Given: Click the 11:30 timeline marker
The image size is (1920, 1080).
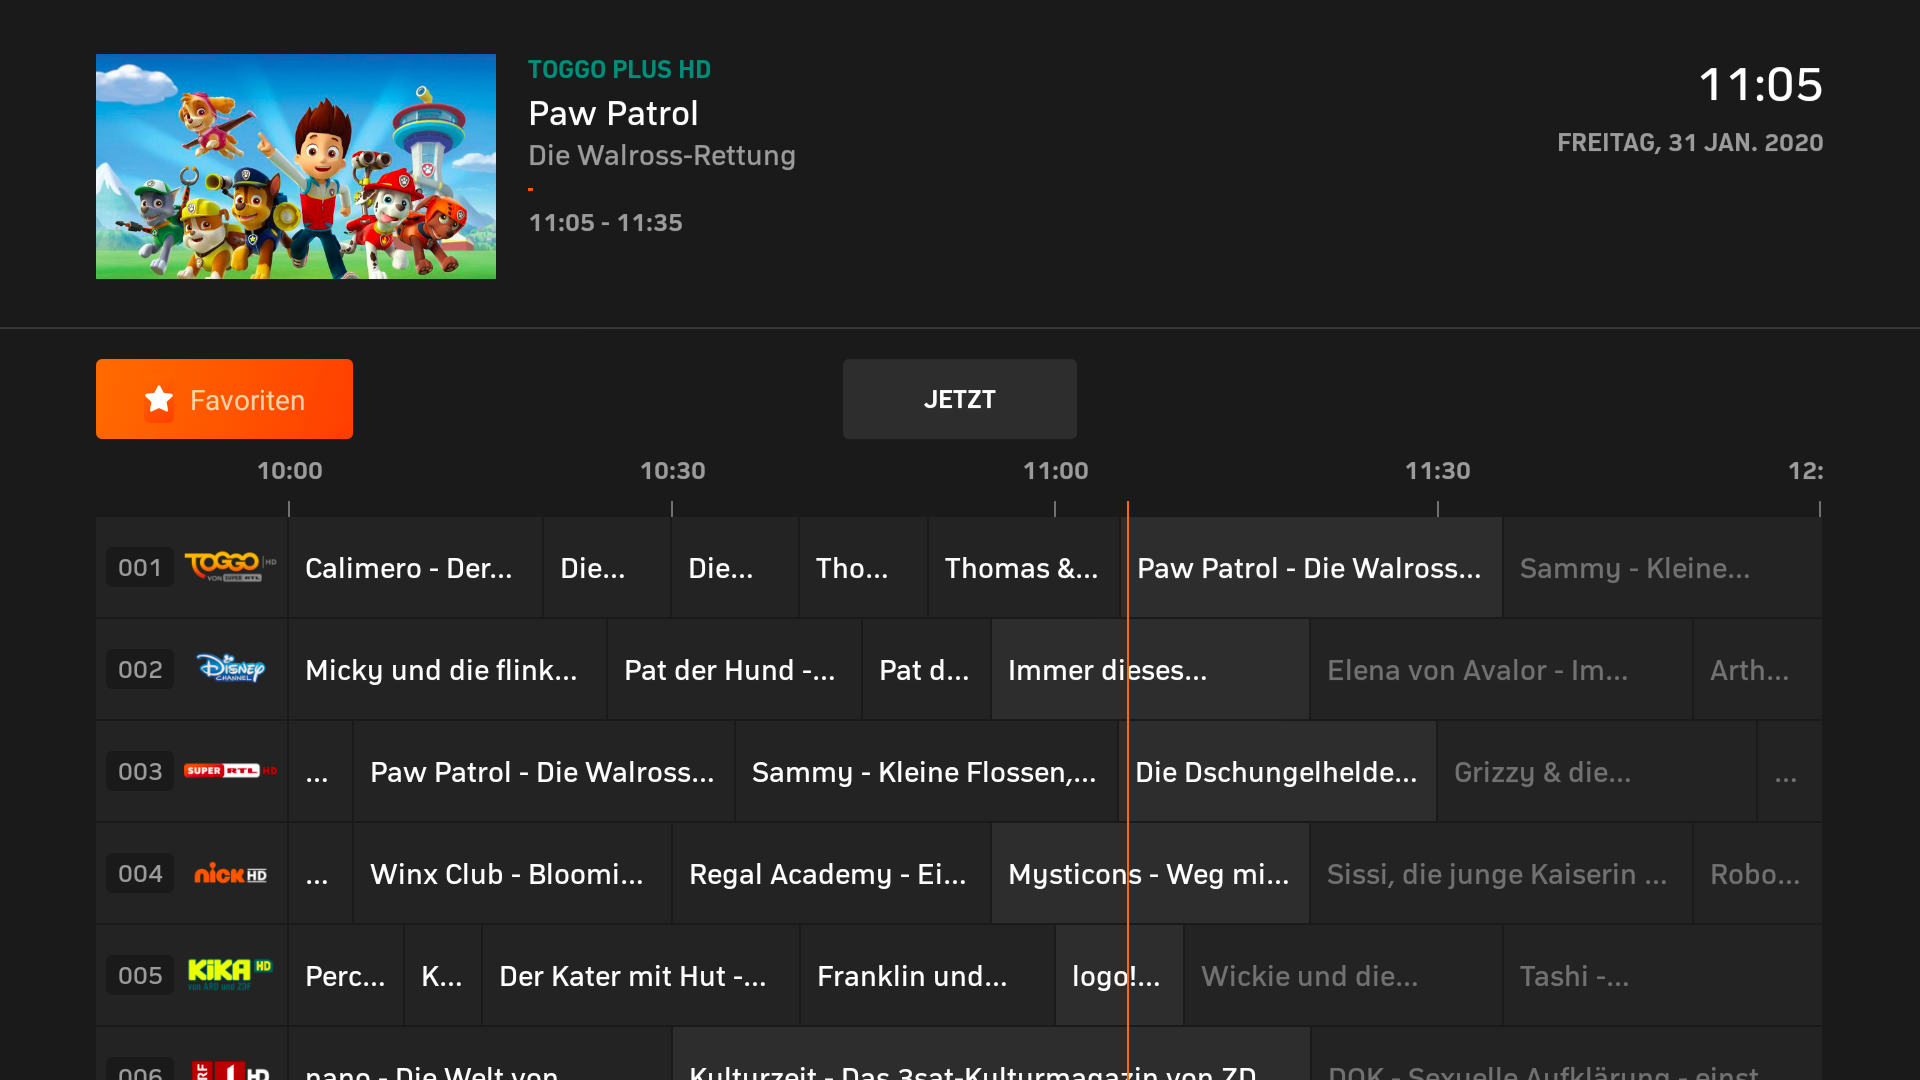Looking at the screenshot, I should point(1438,471).
